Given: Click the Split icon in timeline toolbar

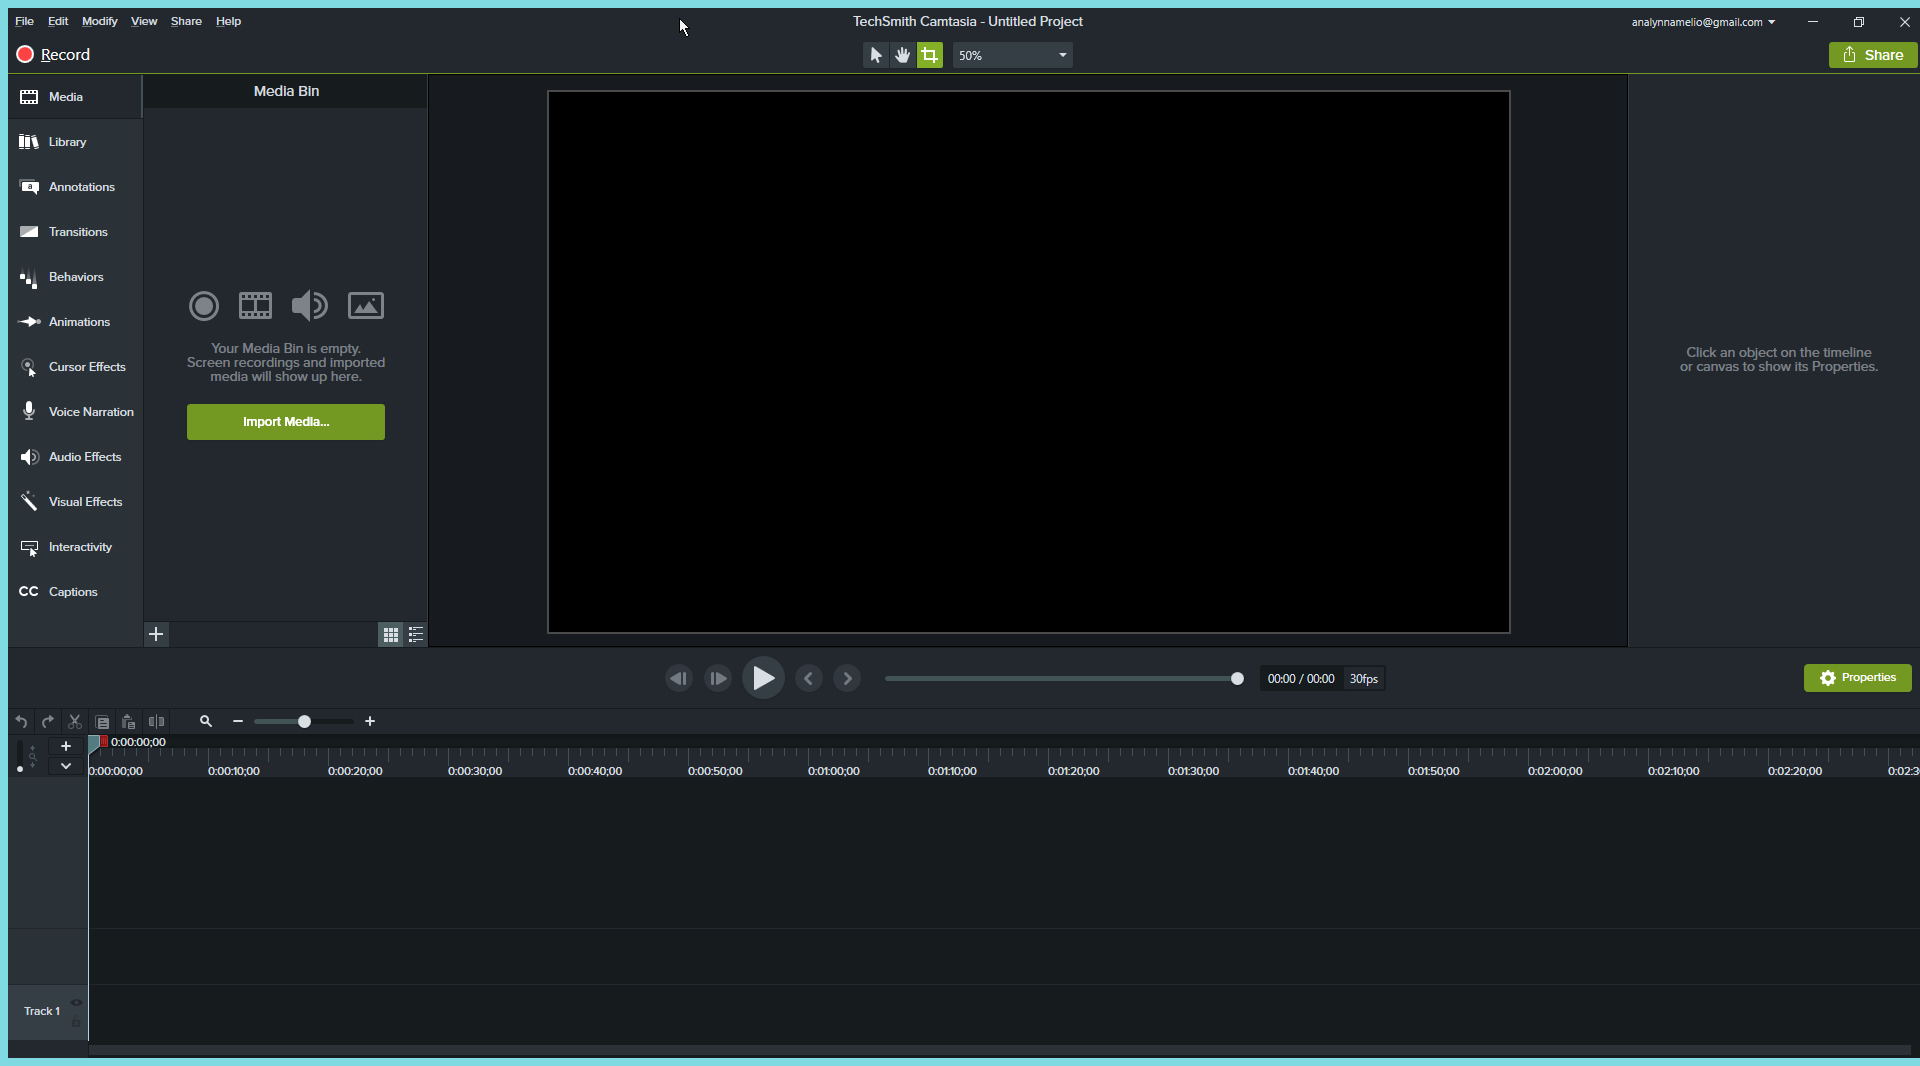Looking at the screenshot, I should pyautogui.click(x=157, y=722).
